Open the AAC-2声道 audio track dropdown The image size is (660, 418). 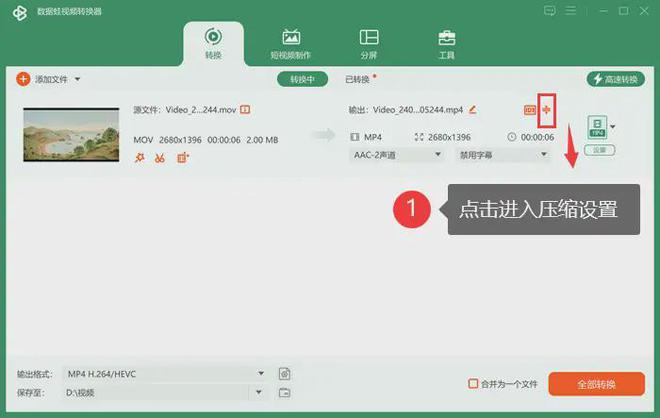pos(397,155)
